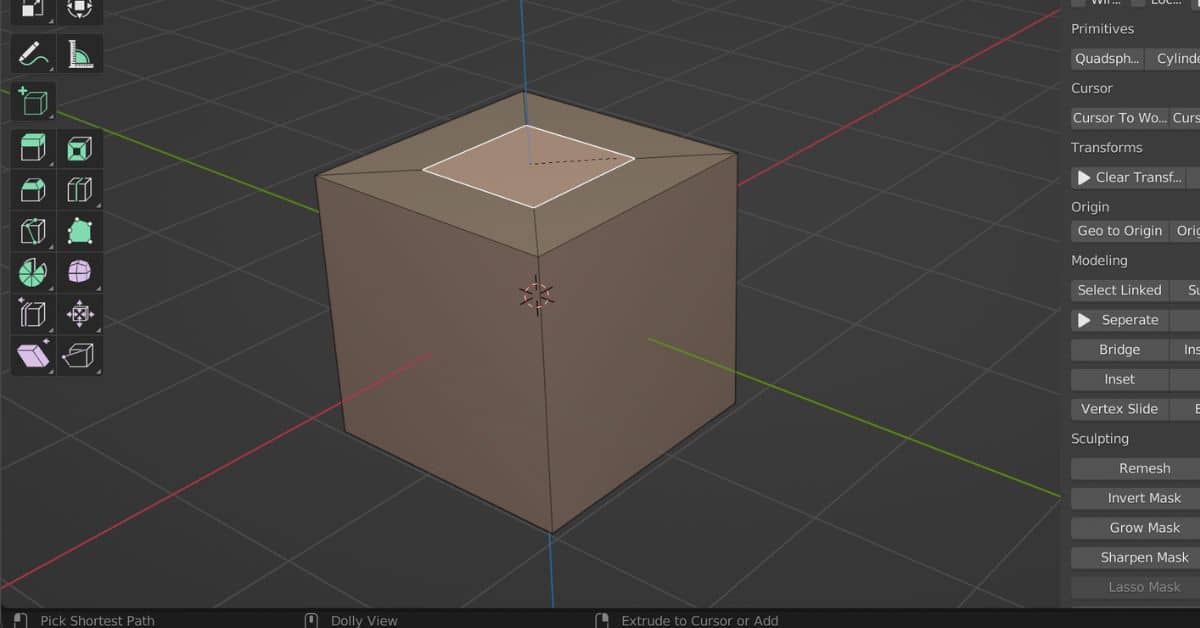Select the Poly Build tool
This screenshot has width=1200, height=628.
(x=79, y=232)
